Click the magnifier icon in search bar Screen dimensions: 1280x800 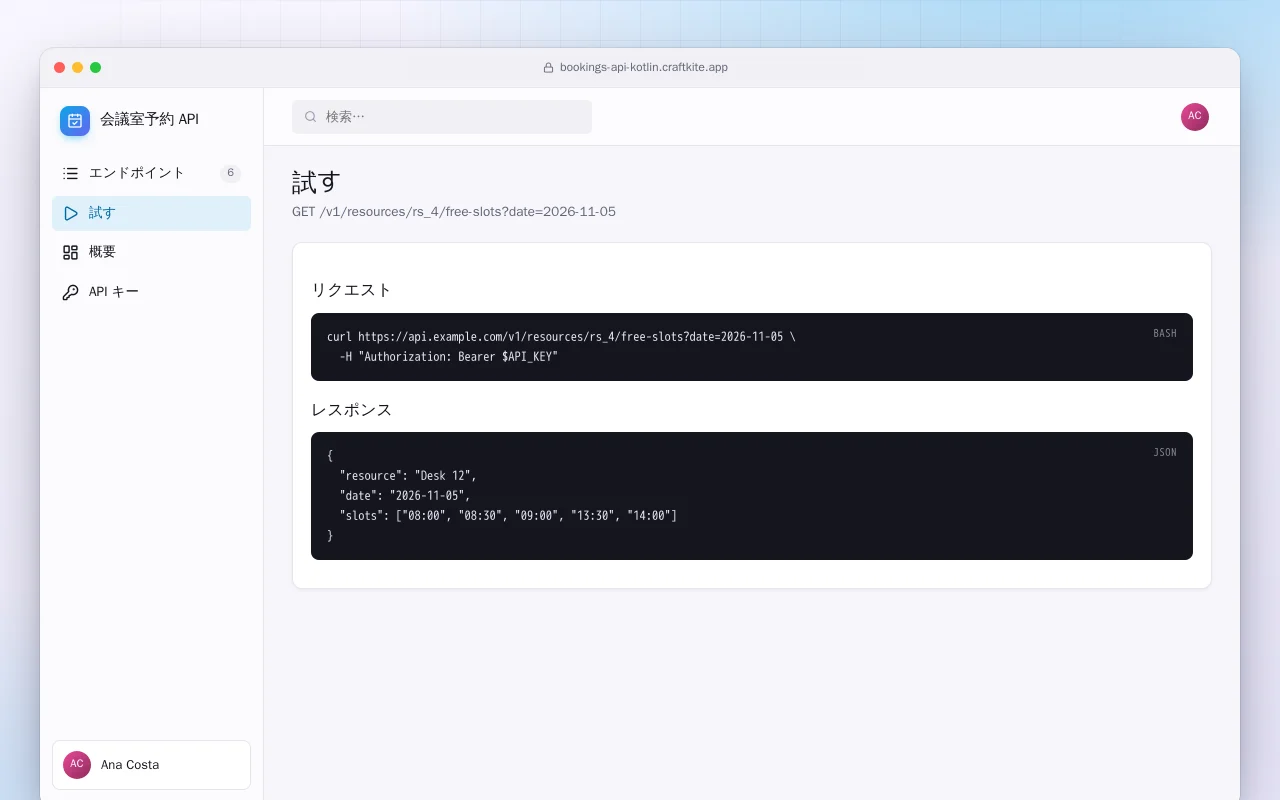click(311, 117)
